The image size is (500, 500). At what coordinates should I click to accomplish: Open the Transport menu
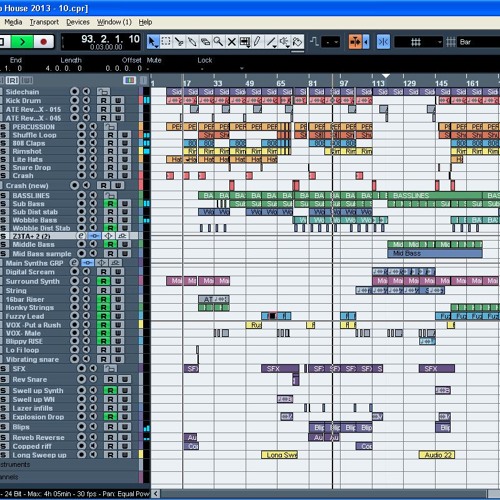[x=44, y=22]
